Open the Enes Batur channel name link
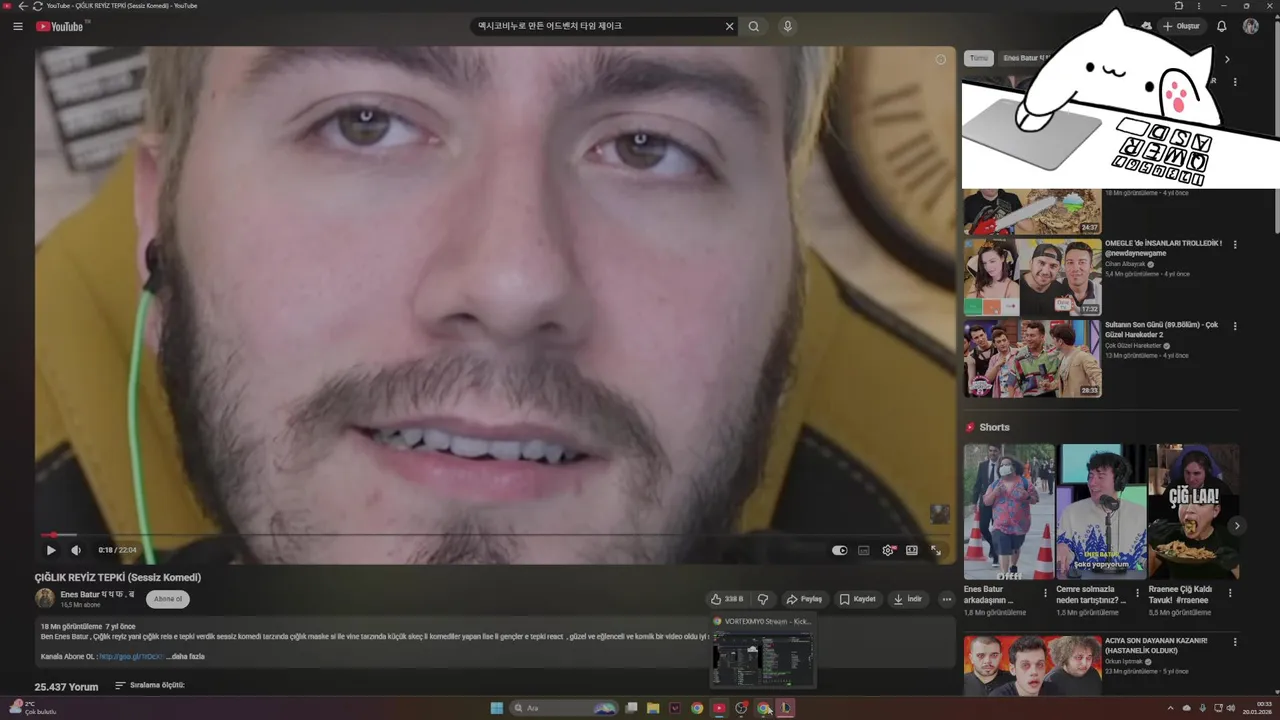Viewport: 1280px width, 720px height. (97, 594)
